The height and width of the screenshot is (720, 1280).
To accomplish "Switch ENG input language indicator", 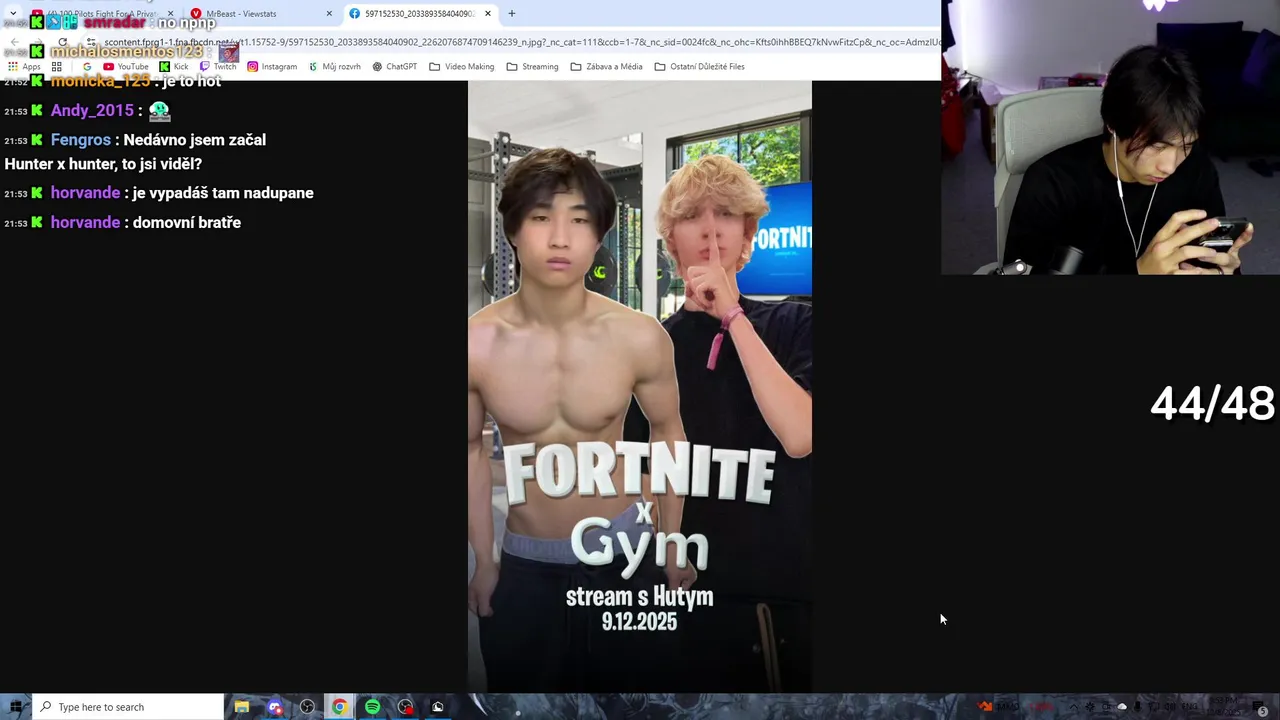I will click(1190, 707).
